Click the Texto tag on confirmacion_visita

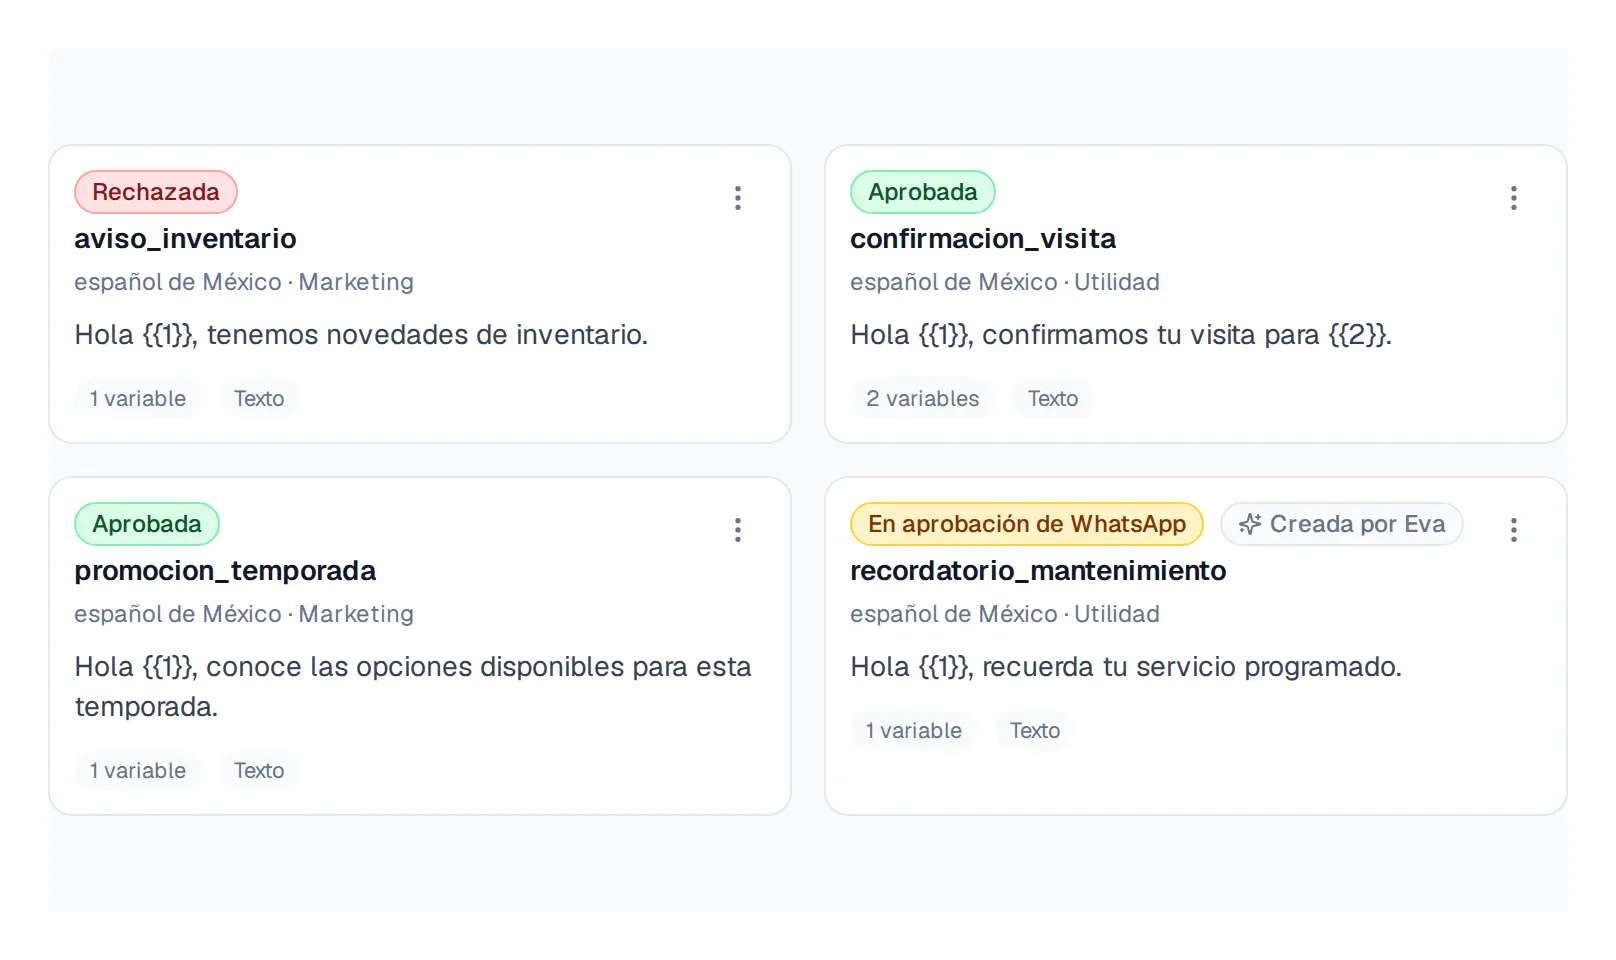(1053, 399)
